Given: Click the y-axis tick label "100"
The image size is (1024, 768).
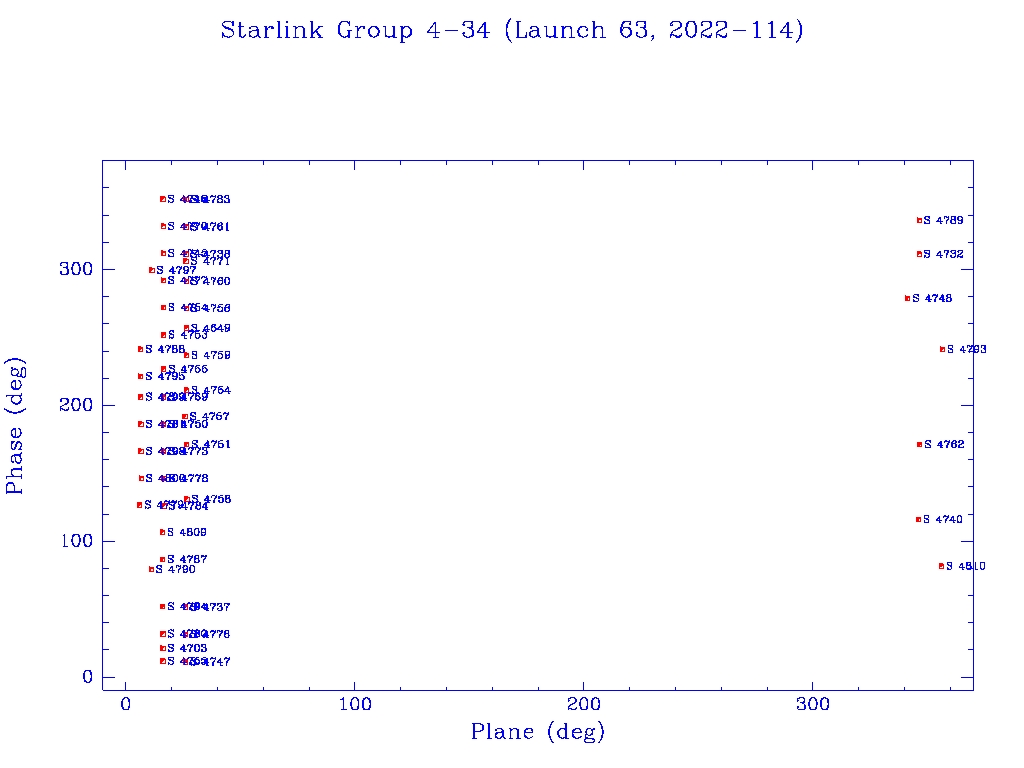Looking at the screenshot, I should (76, 541).
